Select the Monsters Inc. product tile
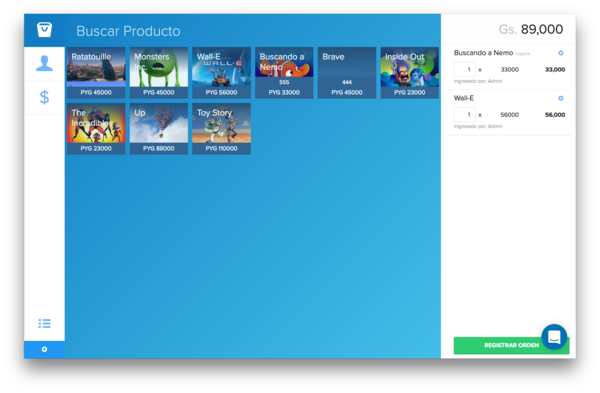 tap(159, 73)
